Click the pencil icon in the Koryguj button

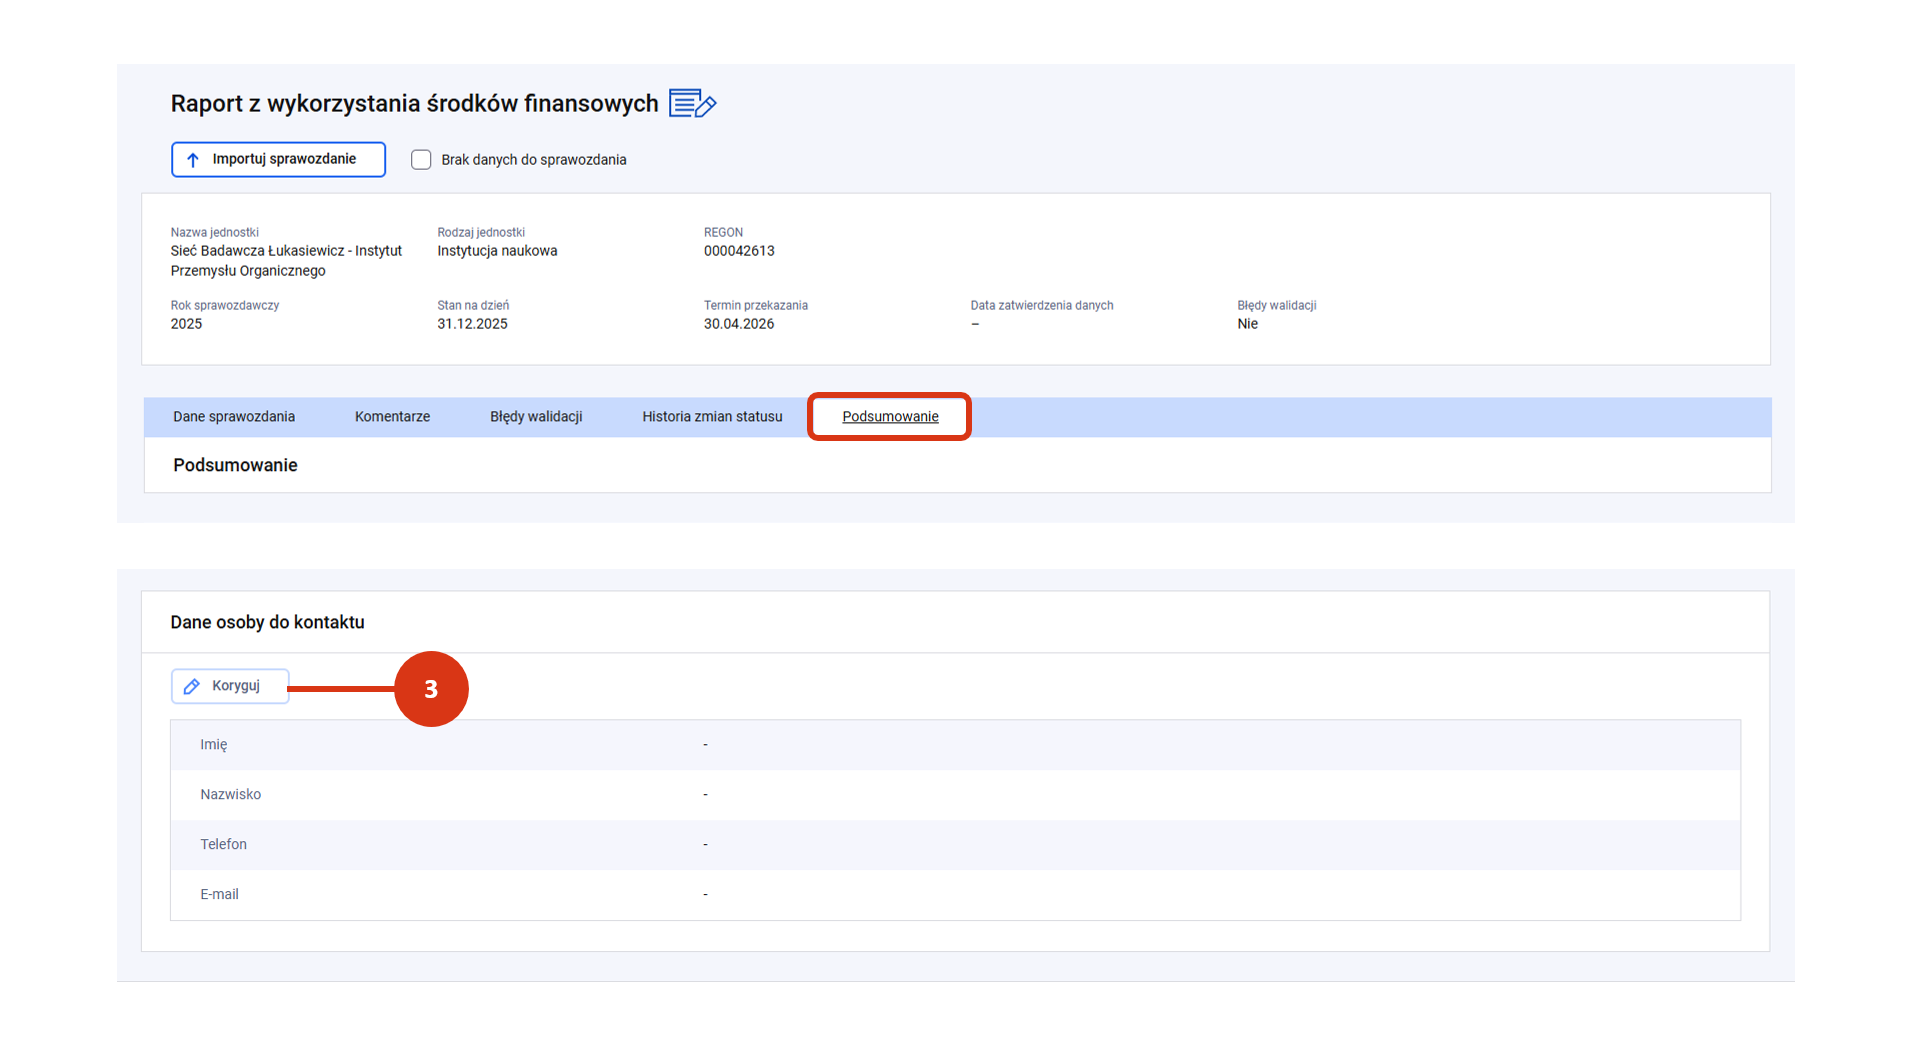(x=192, y=686)
